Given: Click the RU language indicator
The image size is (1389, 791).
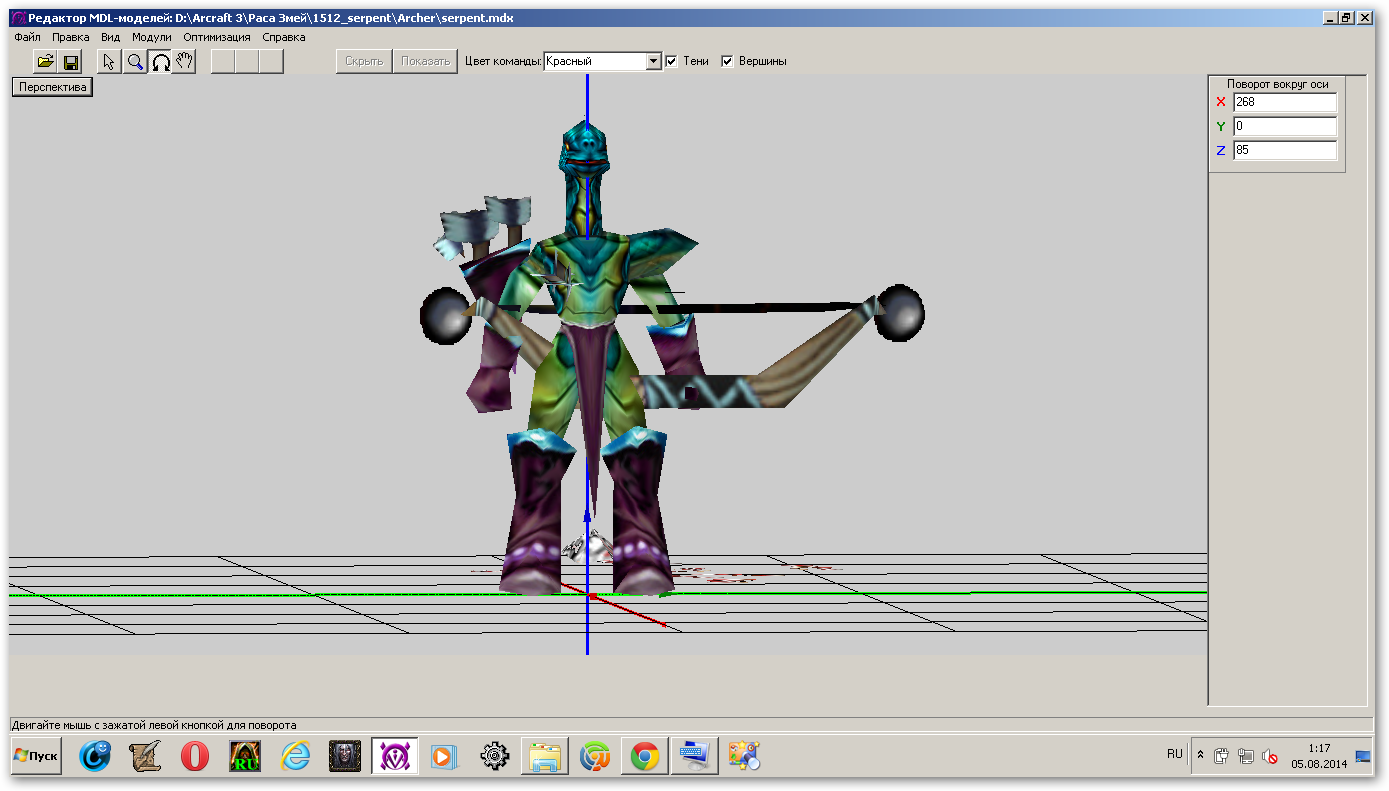Looking at the screenshot, I should 1174,754.
